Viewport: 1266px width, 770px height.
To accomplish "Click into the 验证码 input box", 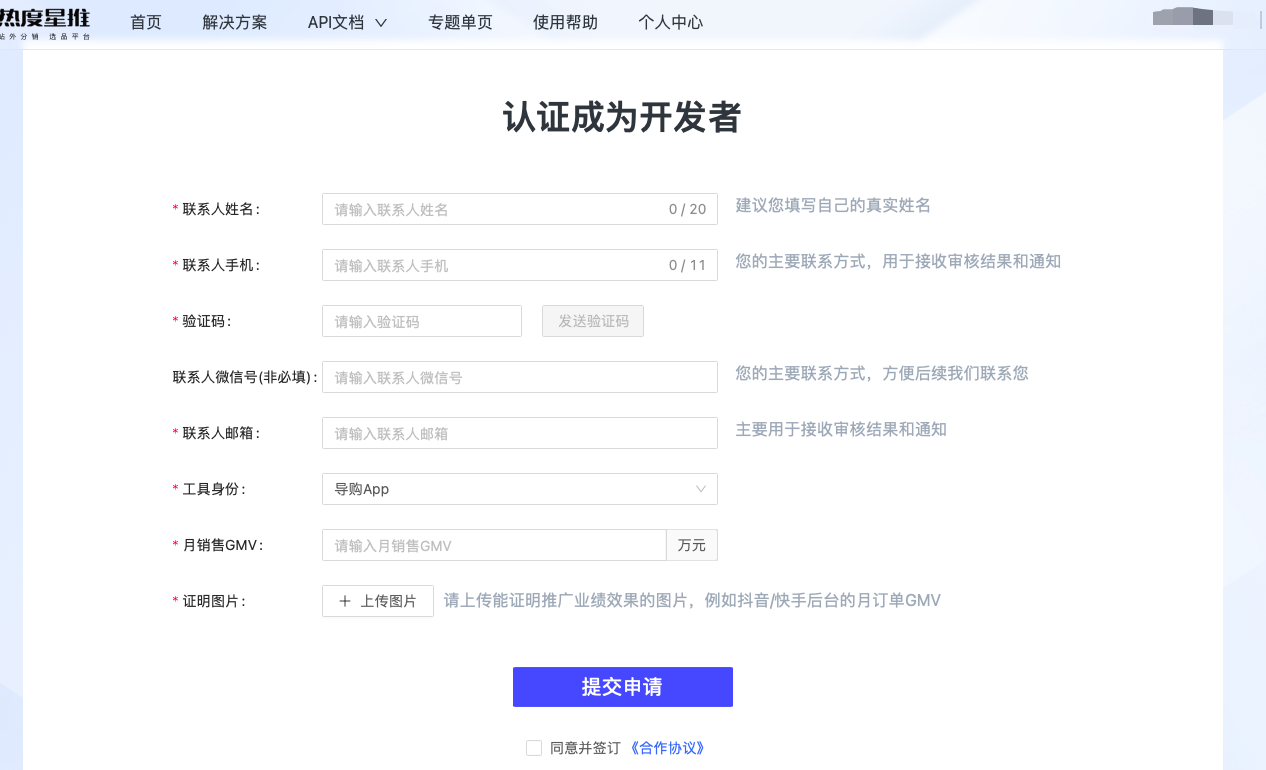I will point(421,321).
